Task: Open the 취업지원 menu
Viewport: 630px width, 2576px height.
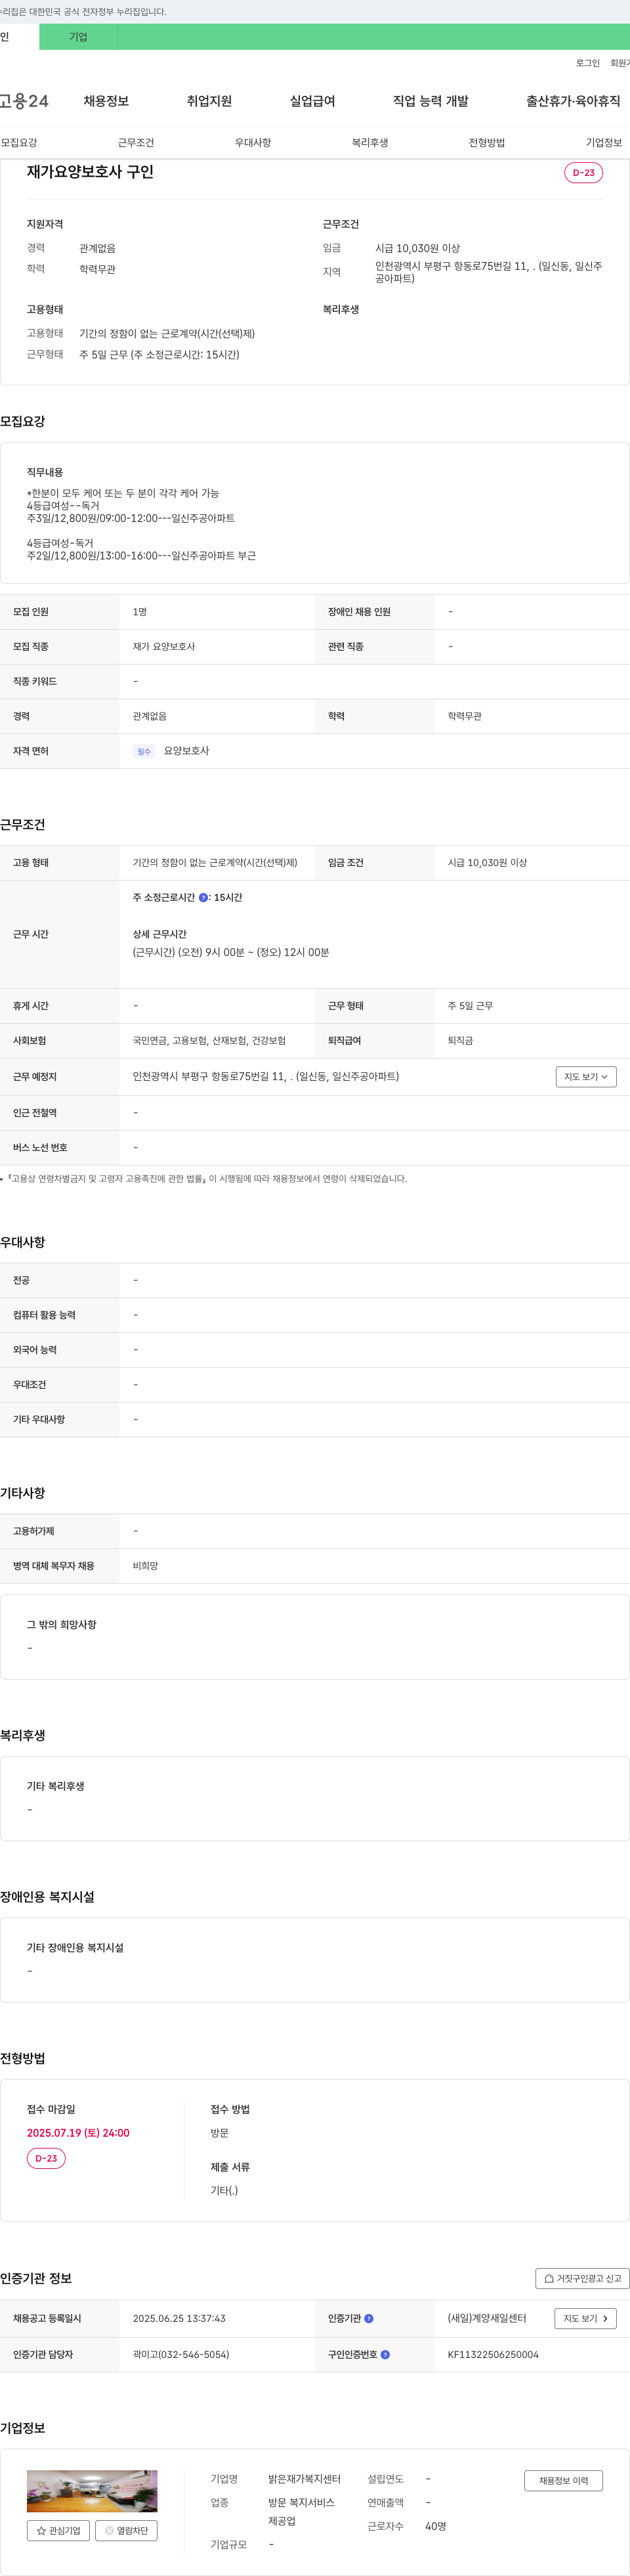Action: click(x=209, y=101)
